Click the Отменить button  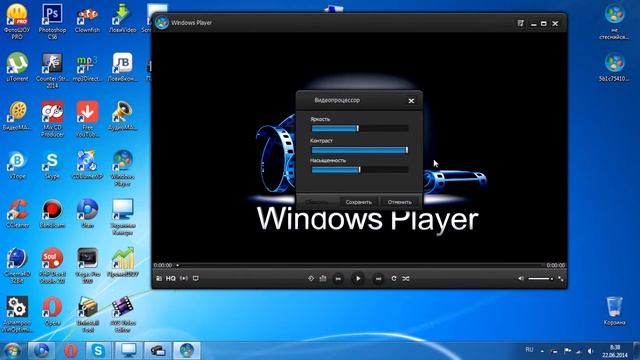pos(400,202)
